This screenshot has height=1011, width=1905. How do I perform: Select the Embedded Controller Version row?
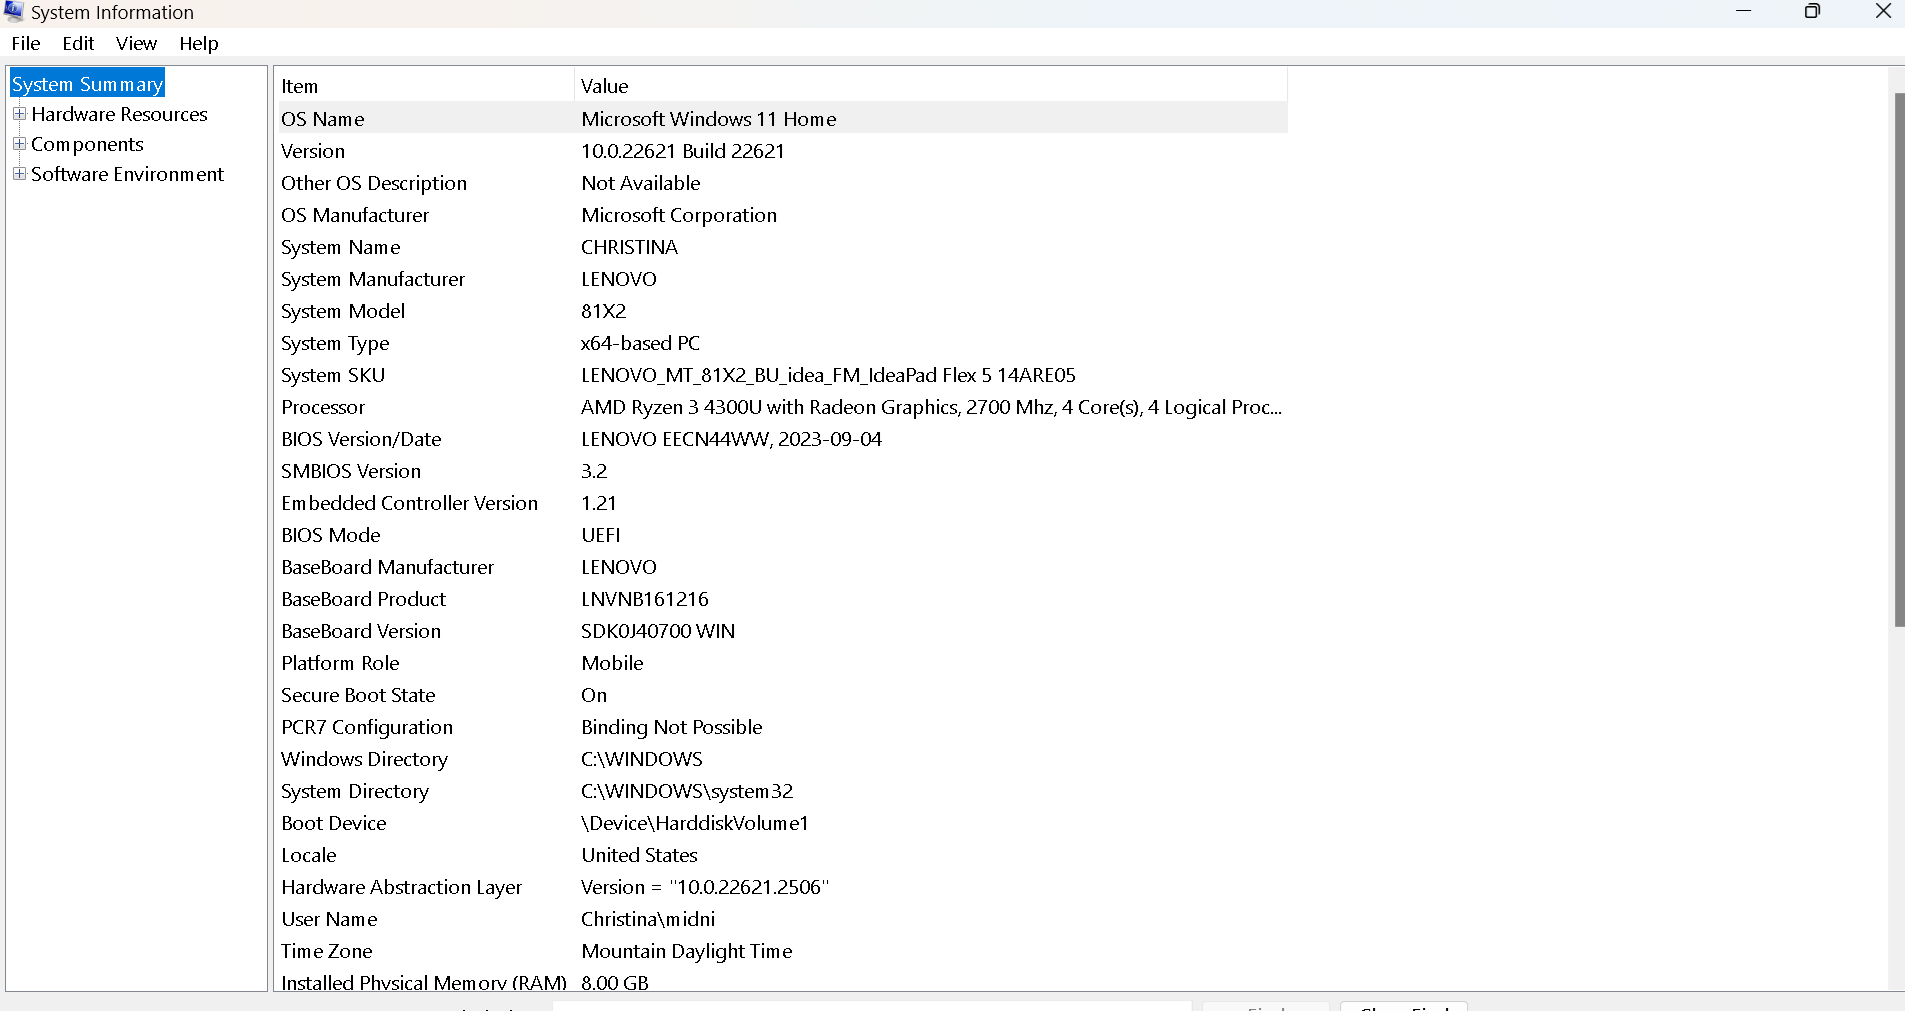tap(781, 503)
